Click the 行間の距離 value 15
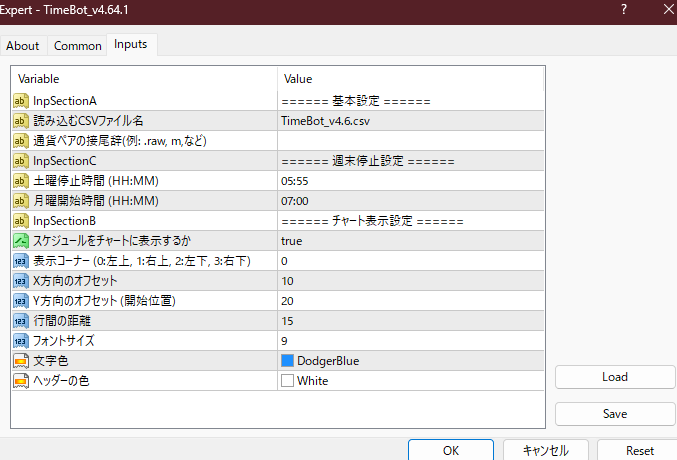 pos(411,321)
